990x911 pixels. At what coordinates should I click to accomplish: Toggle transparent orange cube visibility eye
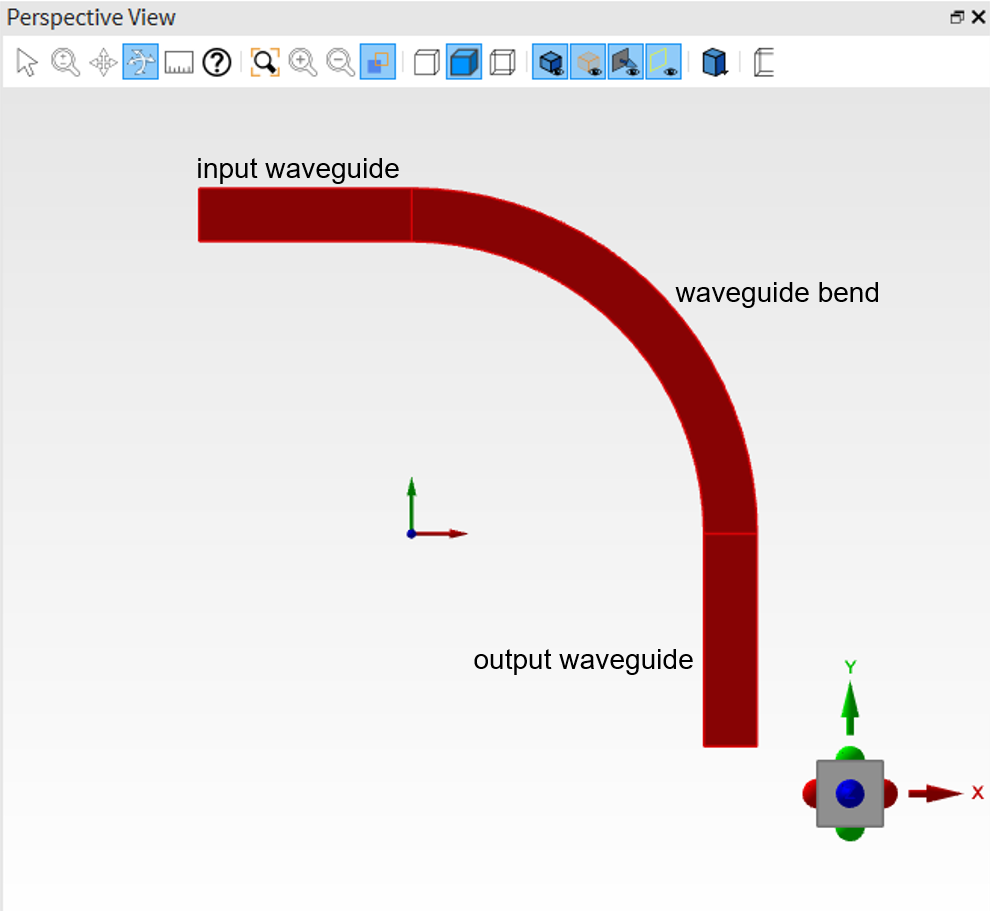588,62
